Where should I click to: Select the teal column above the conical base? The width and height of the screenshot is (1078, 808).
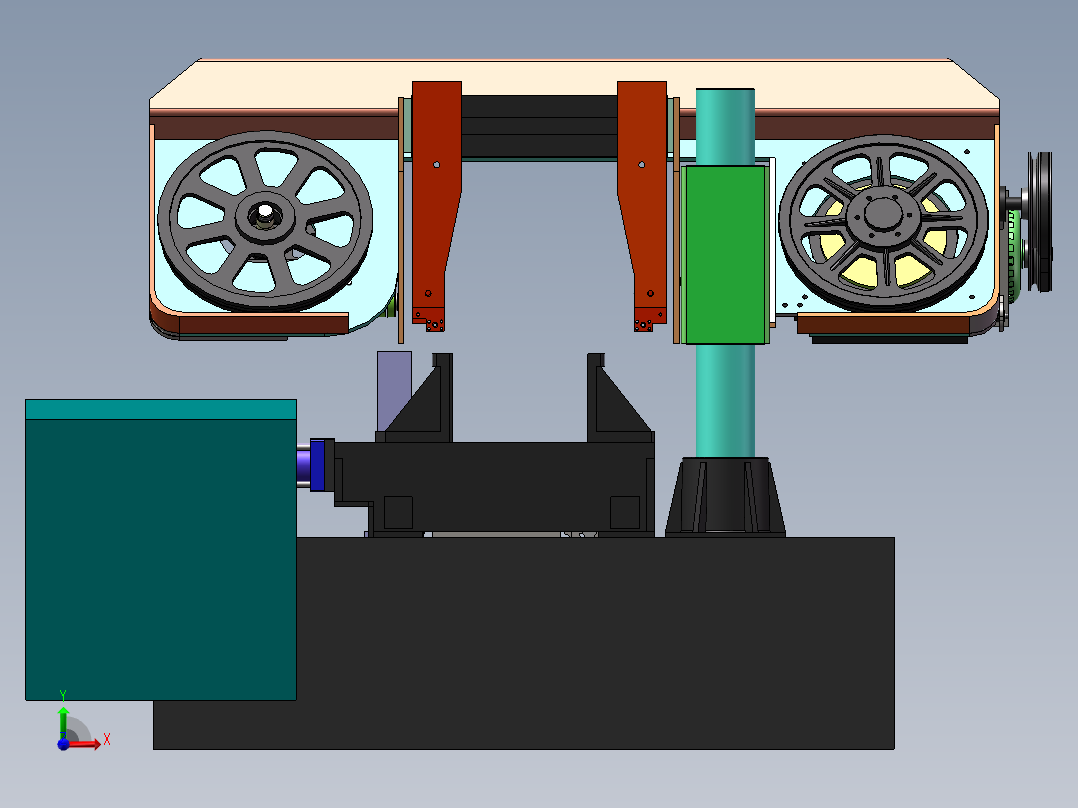pyautogui.click(x=725, y=401)
